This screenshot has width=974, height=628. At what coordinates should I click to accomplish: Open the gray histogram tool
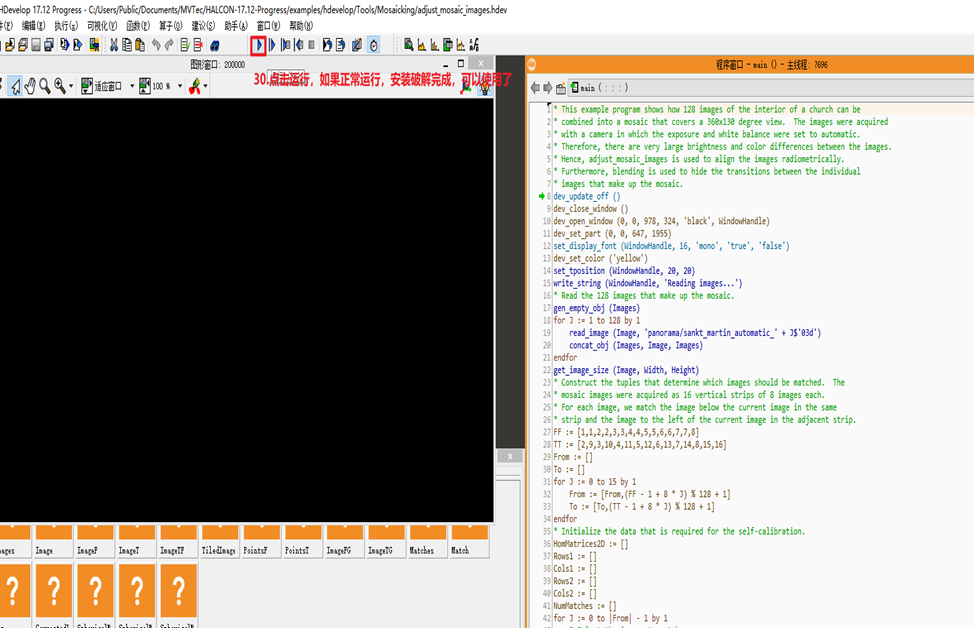point(421,45)
